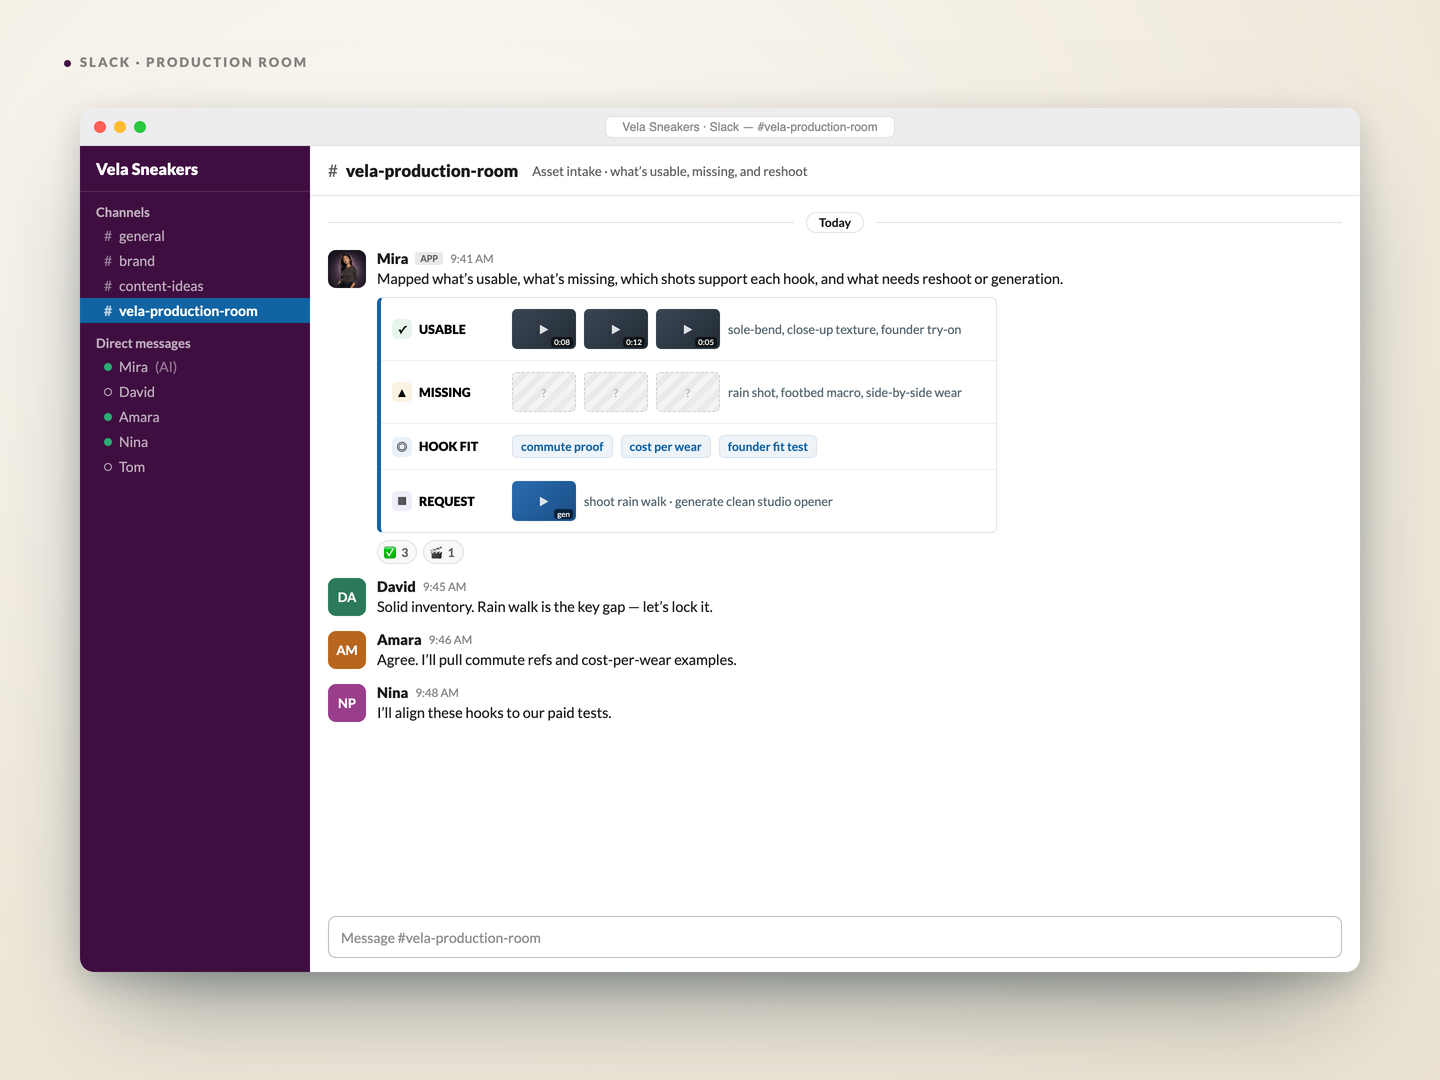The width and height of the screenshot is (1440, 1080).
Task: Click the MISSING row caption text
Action: [x=845, y=392]
